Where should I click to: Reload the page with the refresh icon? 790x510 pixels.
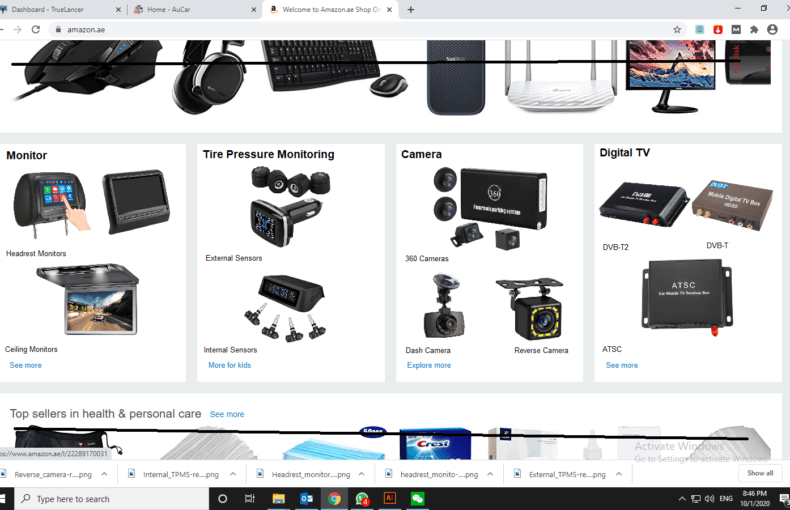(36, 30)
